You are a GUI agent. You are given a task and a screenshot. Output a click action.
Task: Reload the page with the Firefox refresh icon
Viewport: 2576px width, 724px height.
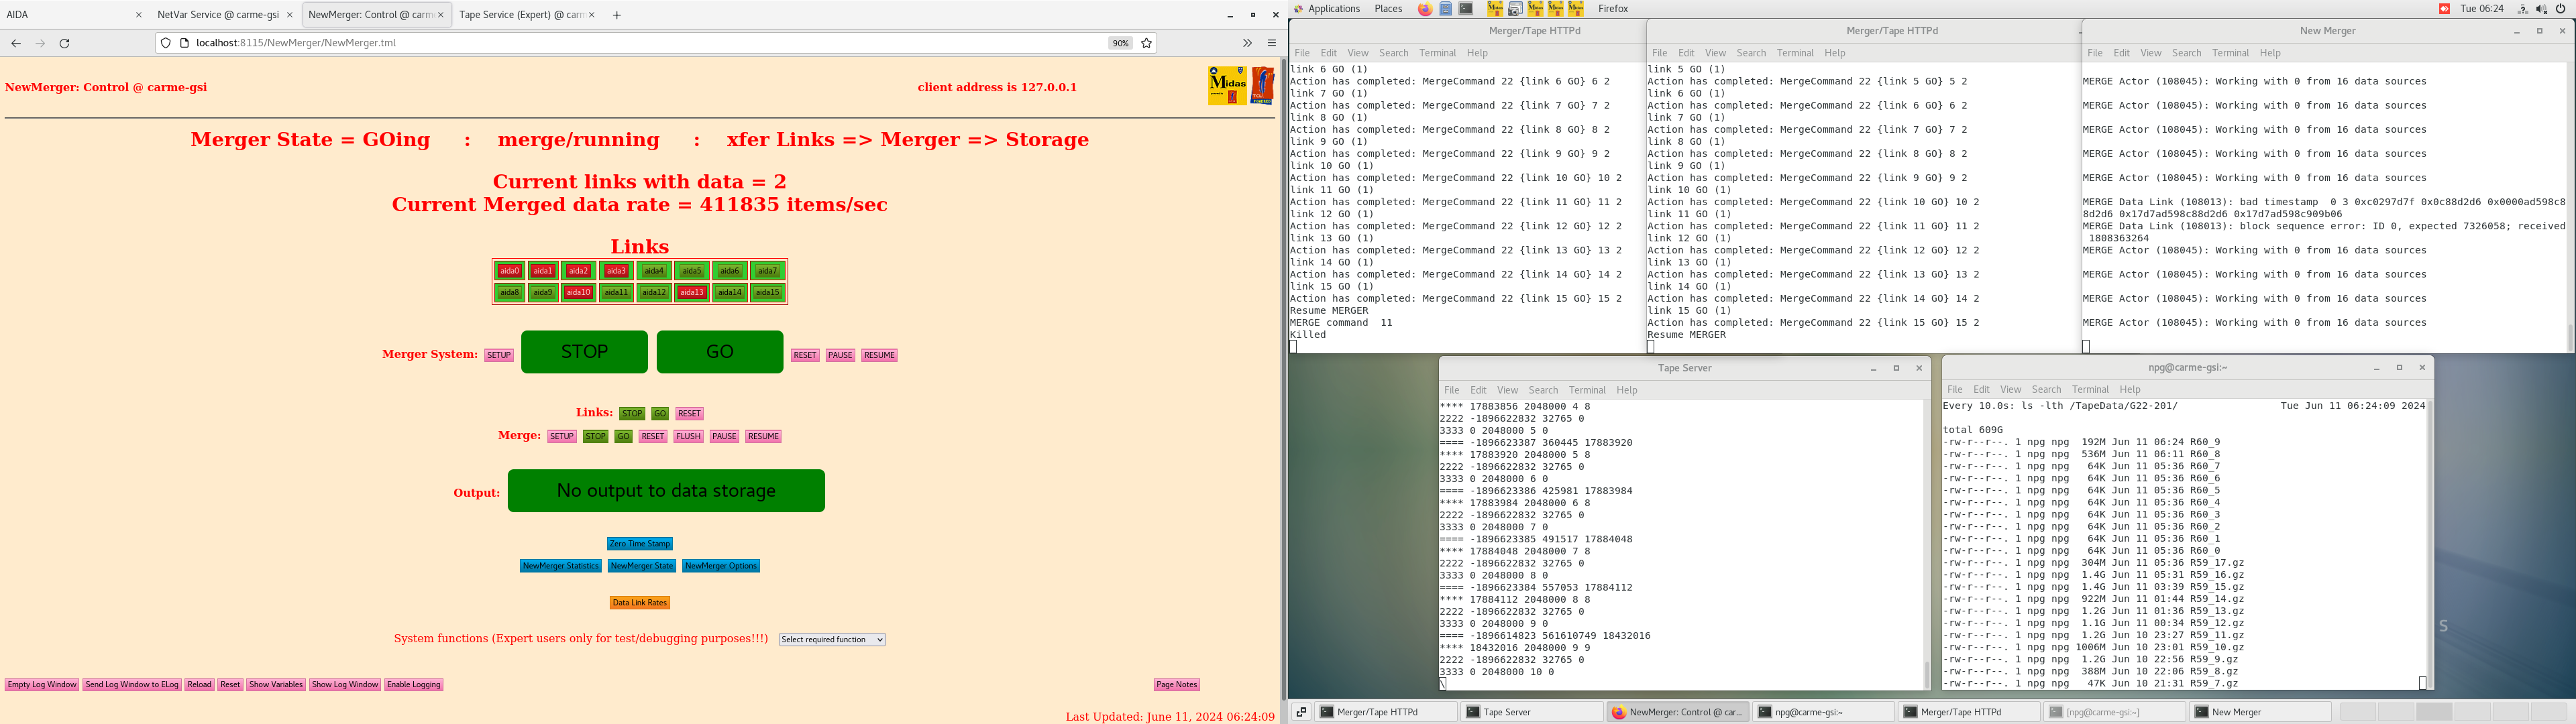[65, 43]
